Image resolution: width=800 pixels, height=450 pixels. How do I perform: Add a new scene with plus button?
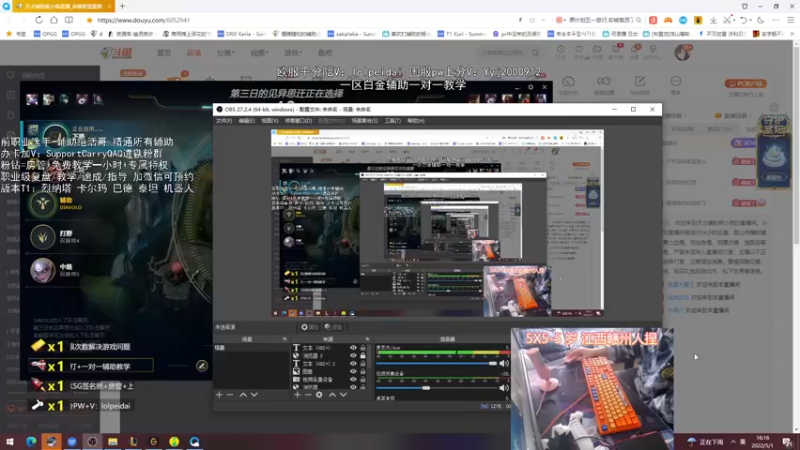tap(219, 394)
